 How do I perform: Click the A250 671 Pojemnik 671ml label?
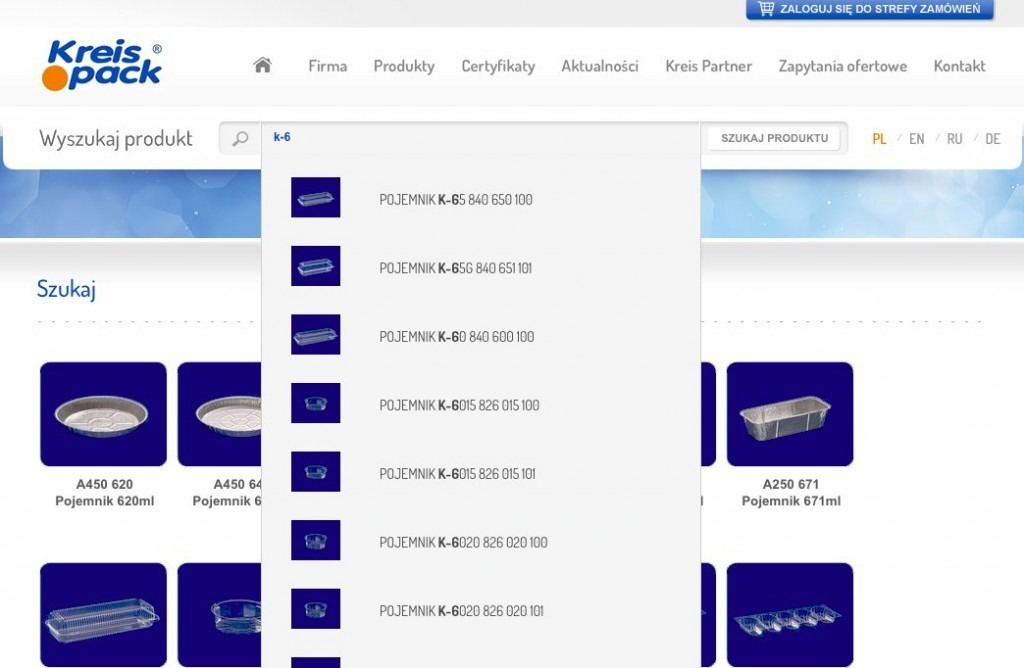tap(791, 493)
